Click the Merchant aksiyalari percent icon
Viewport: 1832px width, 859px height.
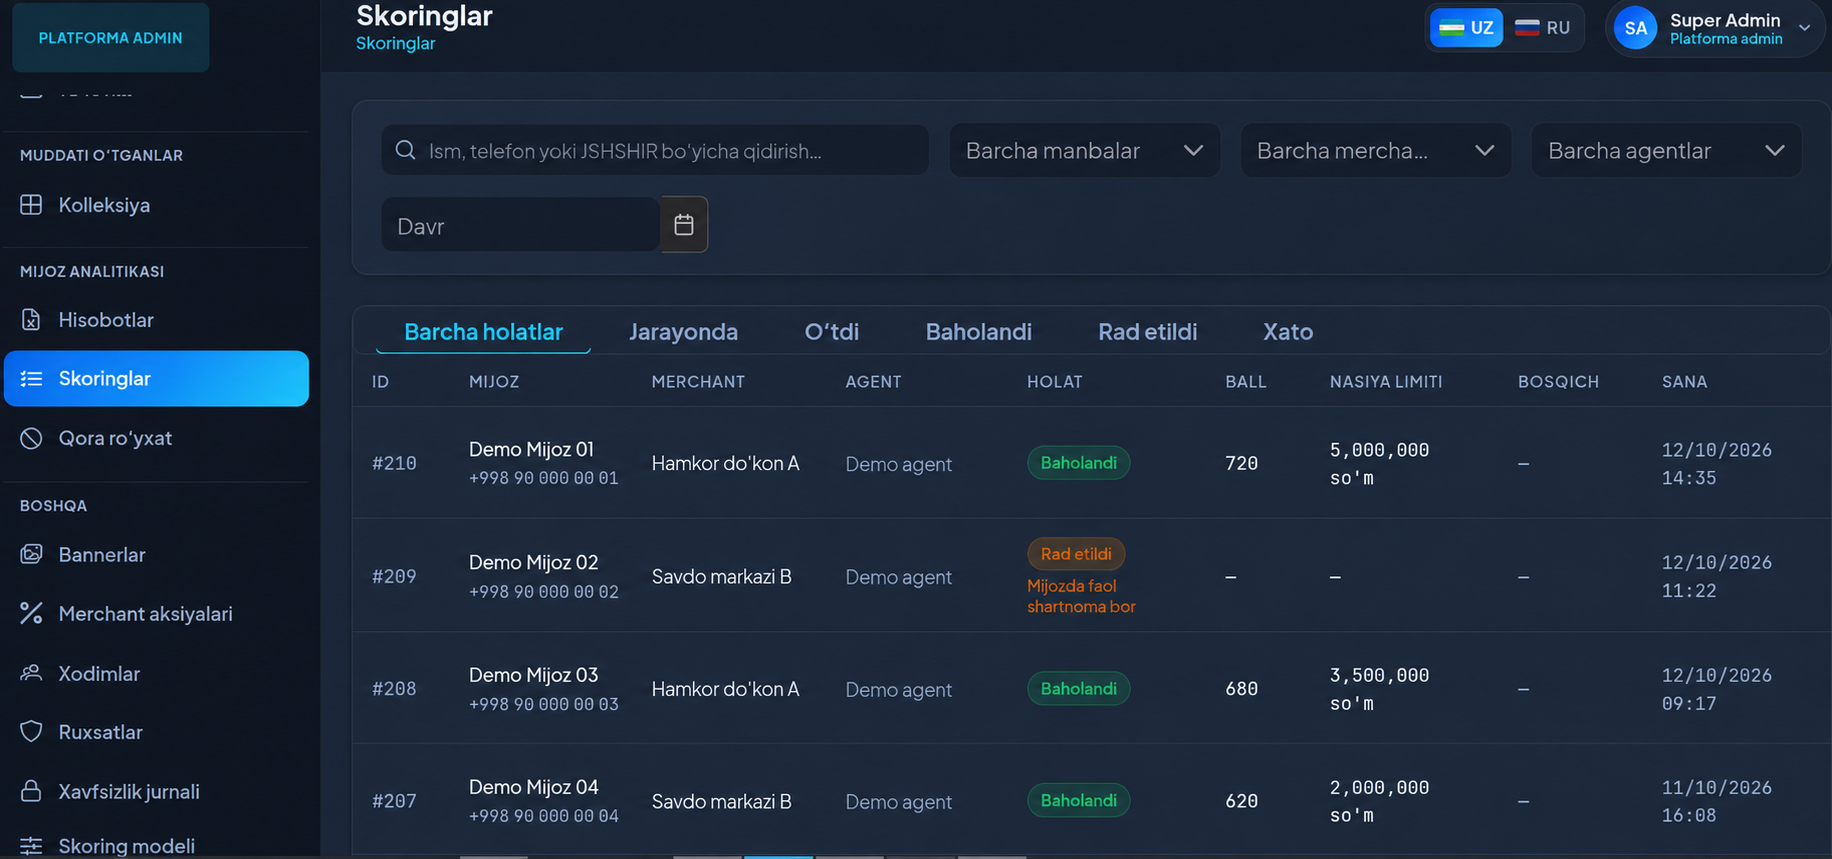(x=31, y=614)
